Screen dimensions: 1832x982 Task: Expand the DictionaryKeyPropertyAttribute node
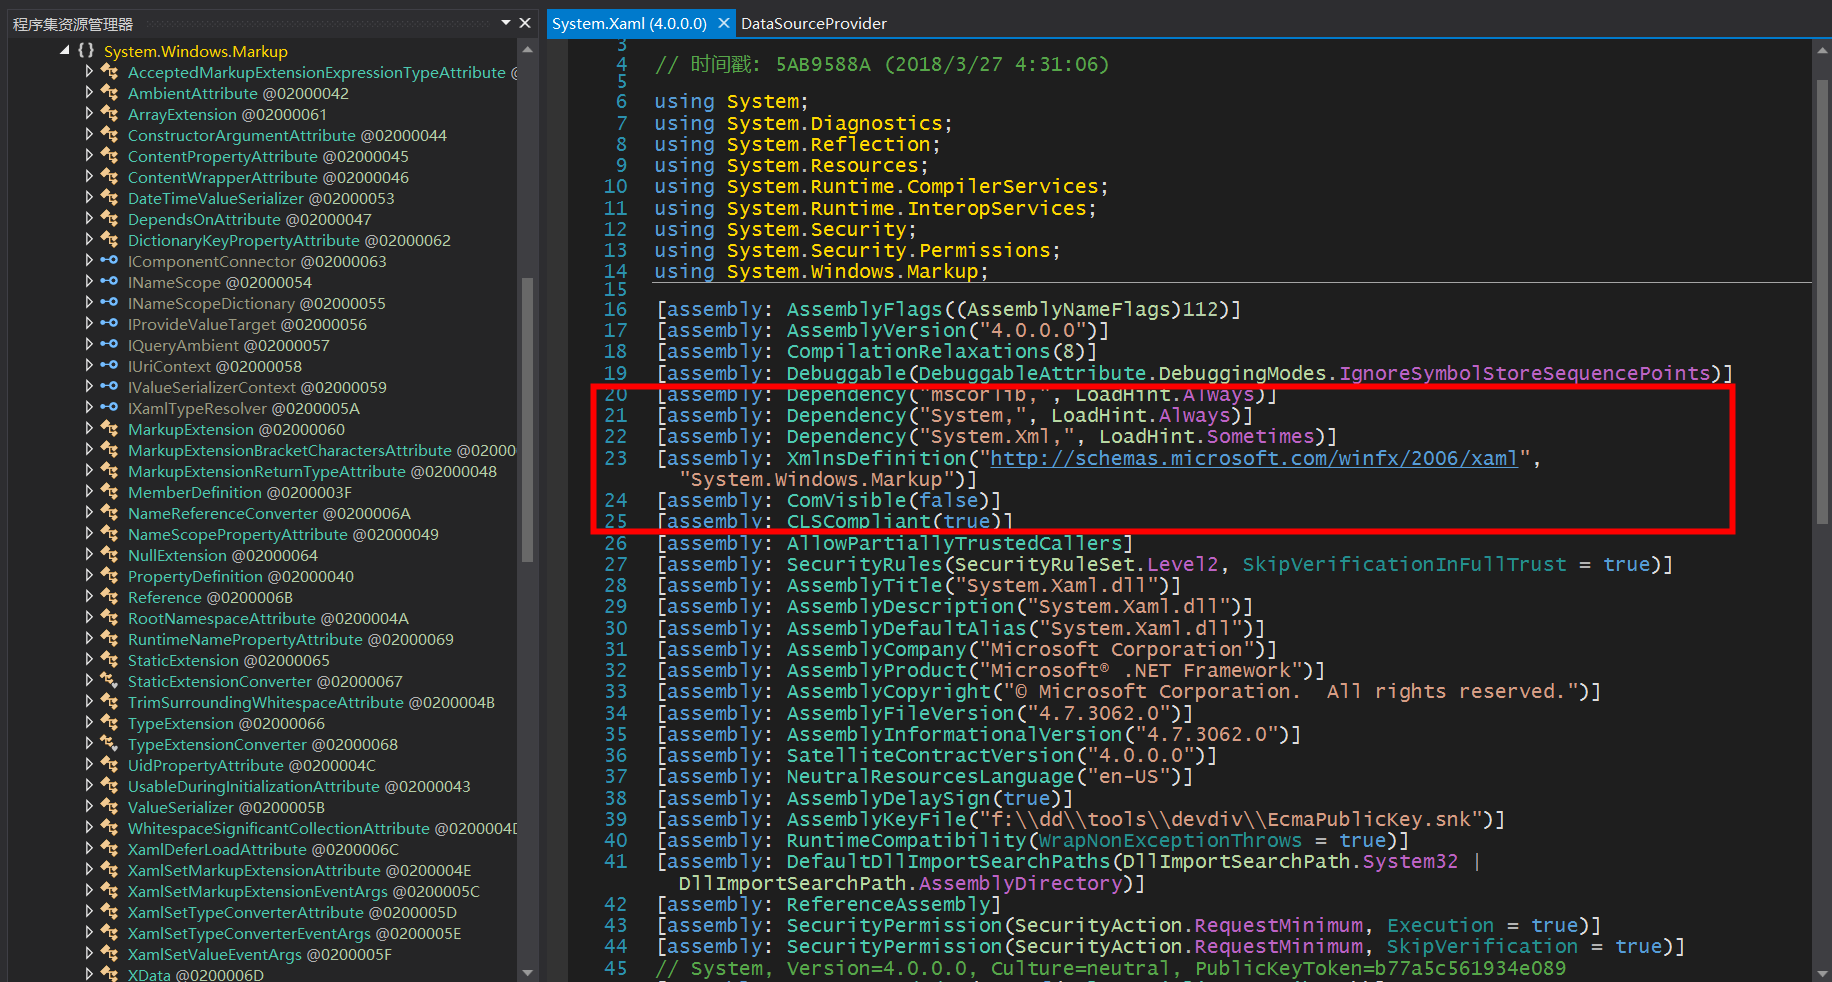(89, 240)
